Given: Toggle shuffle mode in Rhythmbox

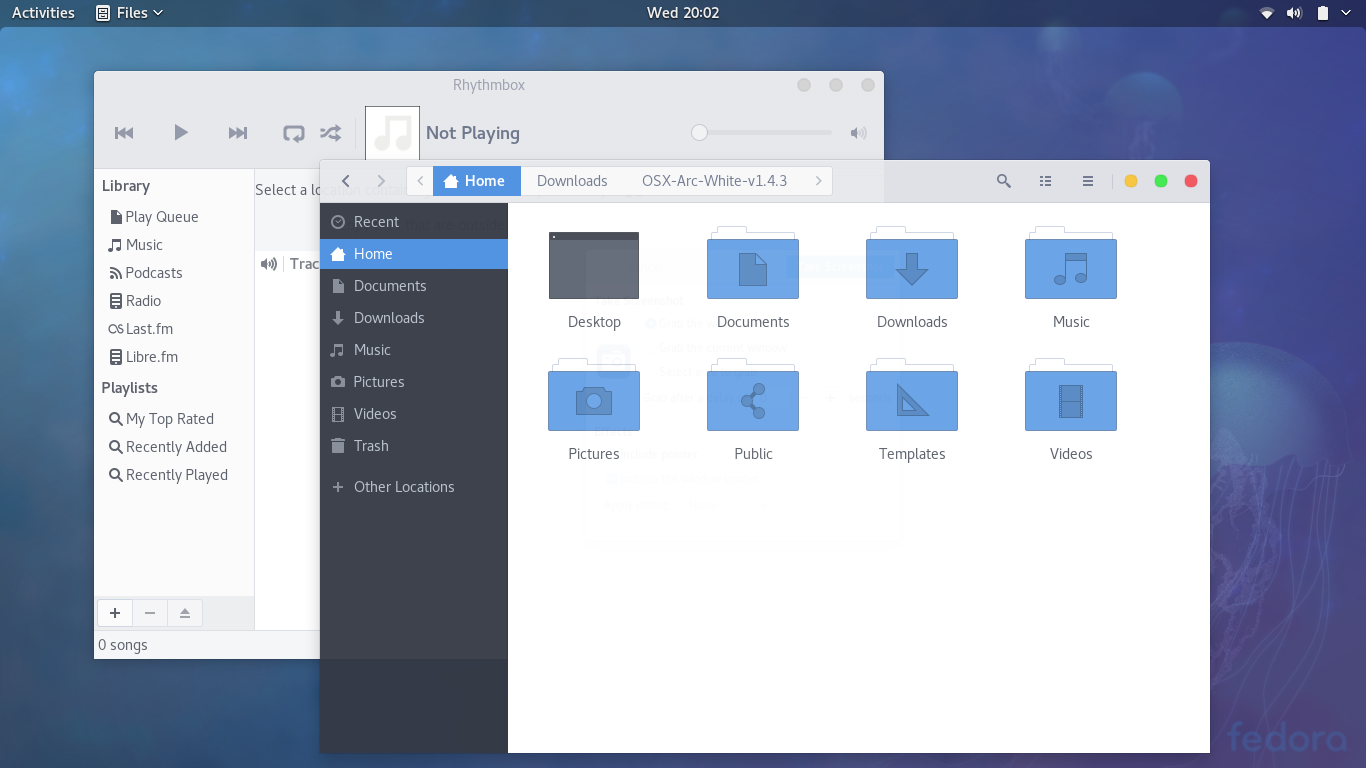Looking at the screenshot, I should (330, 133).
